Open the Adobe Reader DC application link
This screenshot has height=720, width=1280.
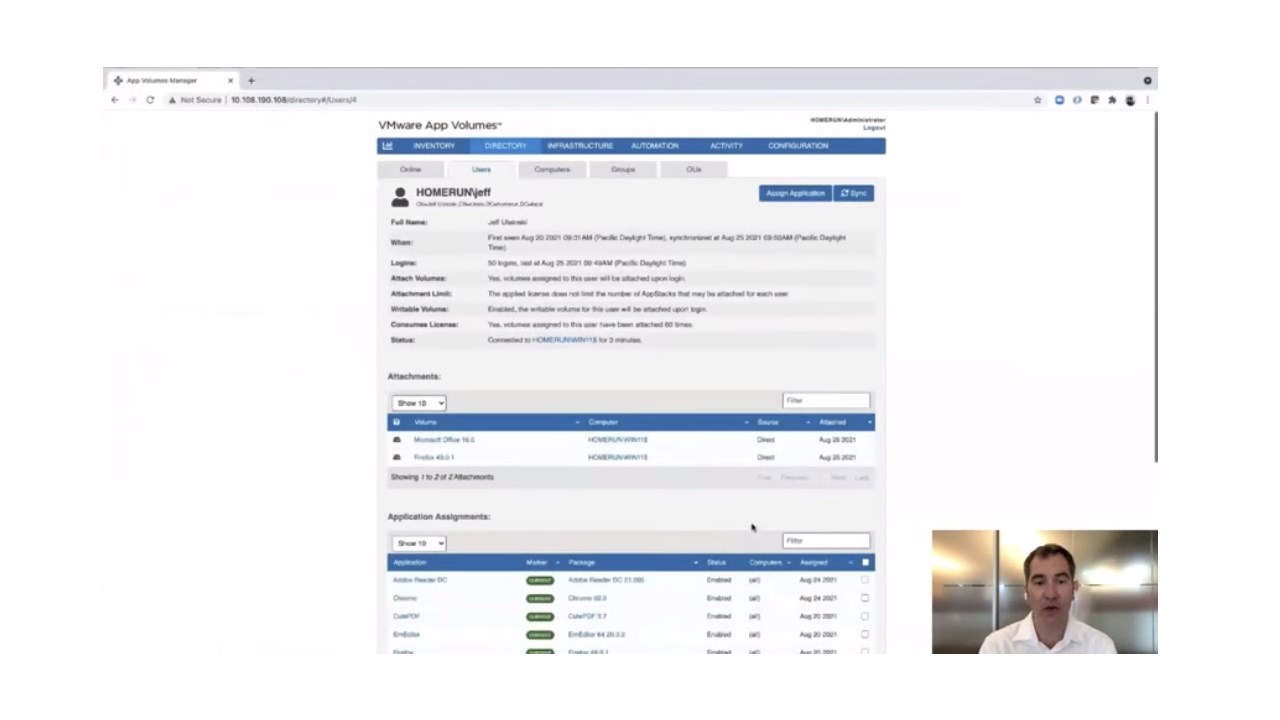420,580
